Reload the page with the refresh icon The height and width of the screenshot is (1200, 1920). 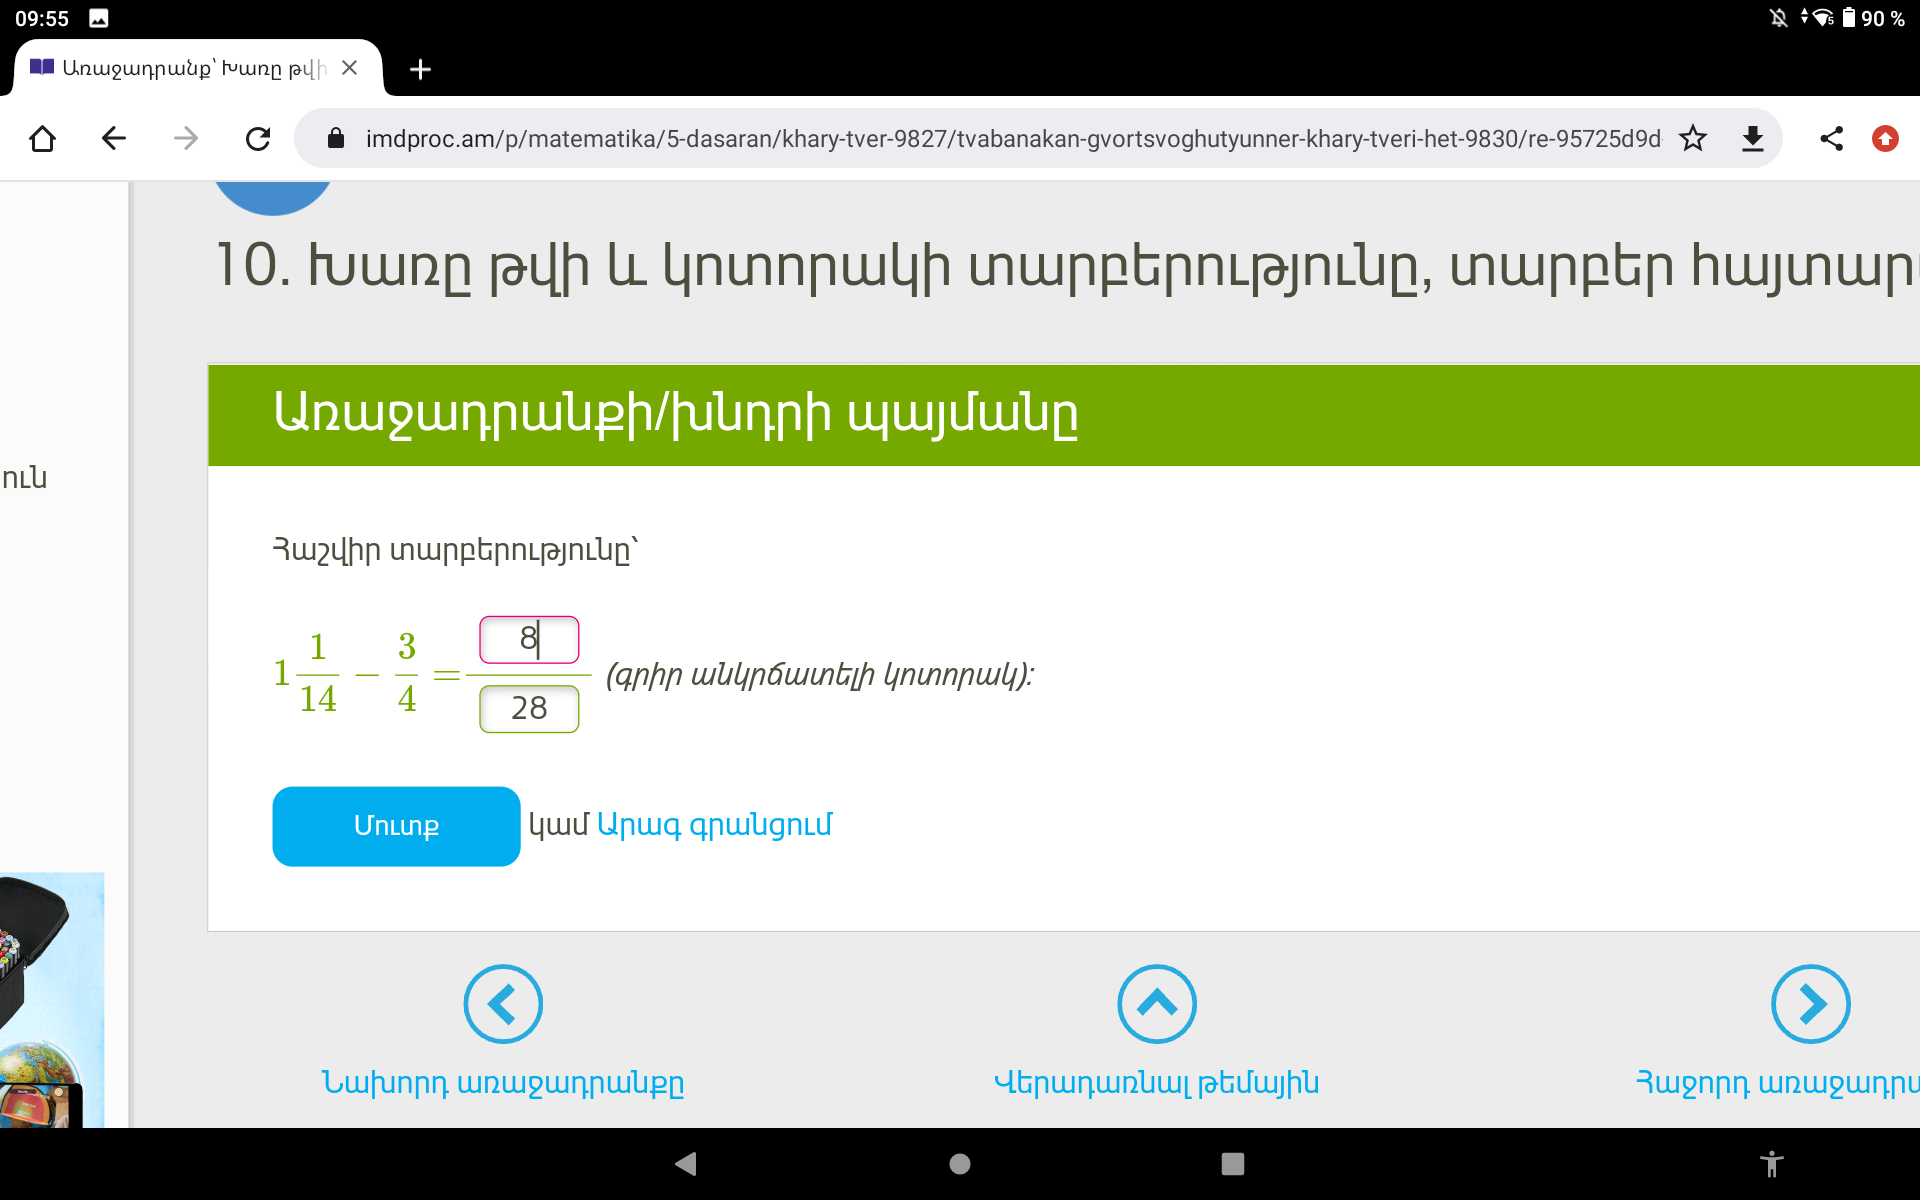coord(258,138)
